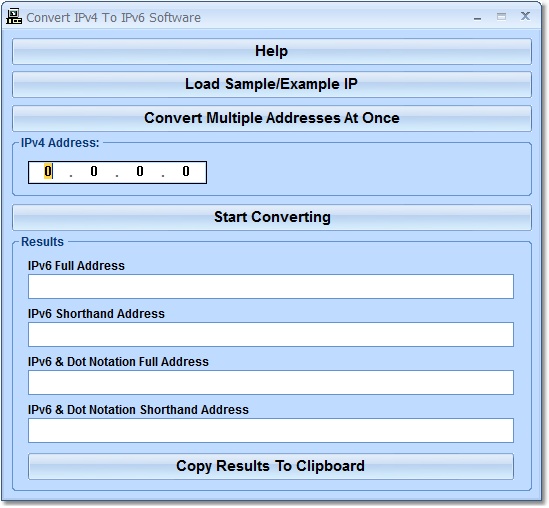Viewport: 549px width, 508px height.
Task: Load Sample/Example IP
Action: [x=272, y=84]
